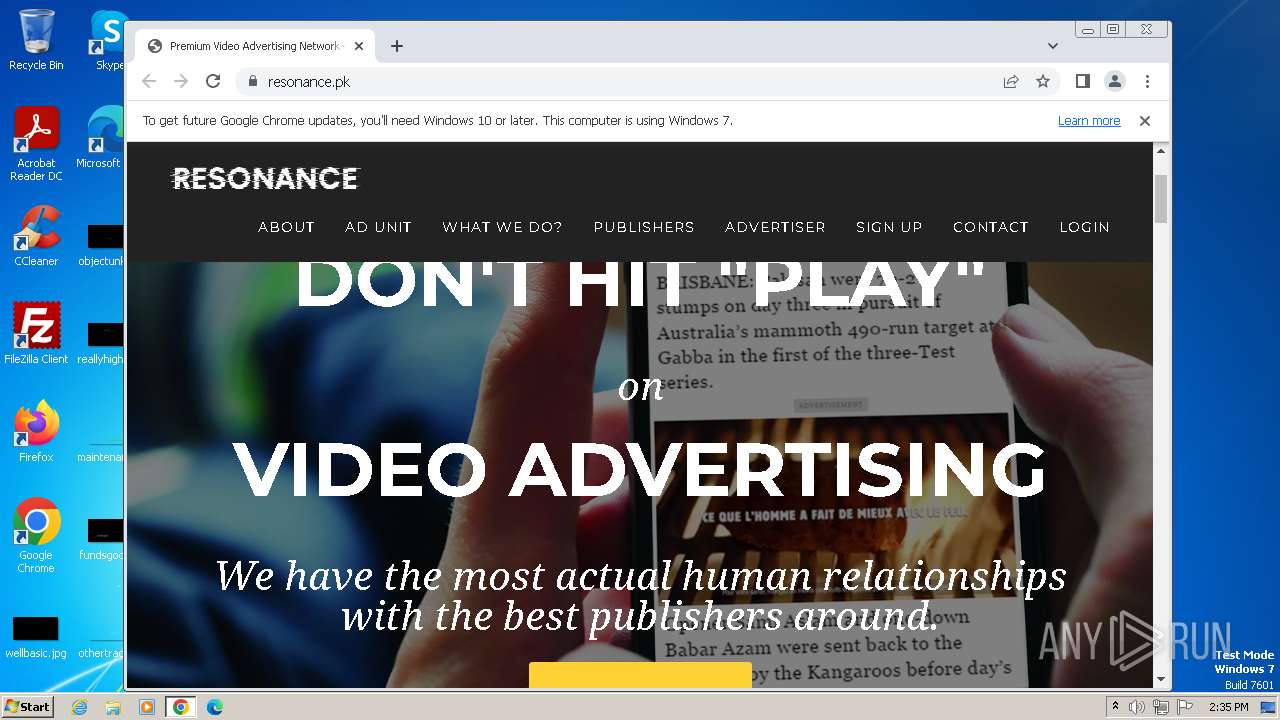The width and height of the screenshot is (1280, 720).
Task: Click the address bar URL
Action: 309,82
